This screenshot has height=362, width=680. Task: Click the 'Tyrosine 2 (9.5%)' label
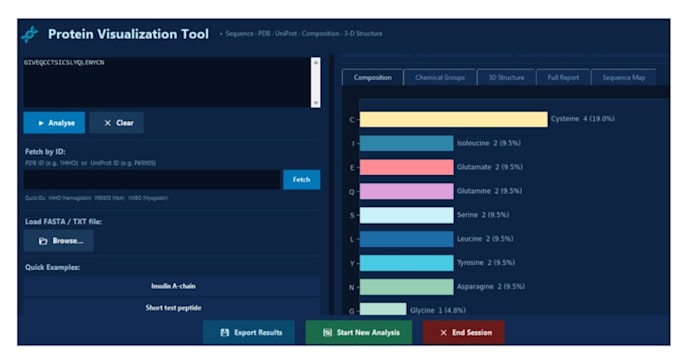tap(486, 262)
